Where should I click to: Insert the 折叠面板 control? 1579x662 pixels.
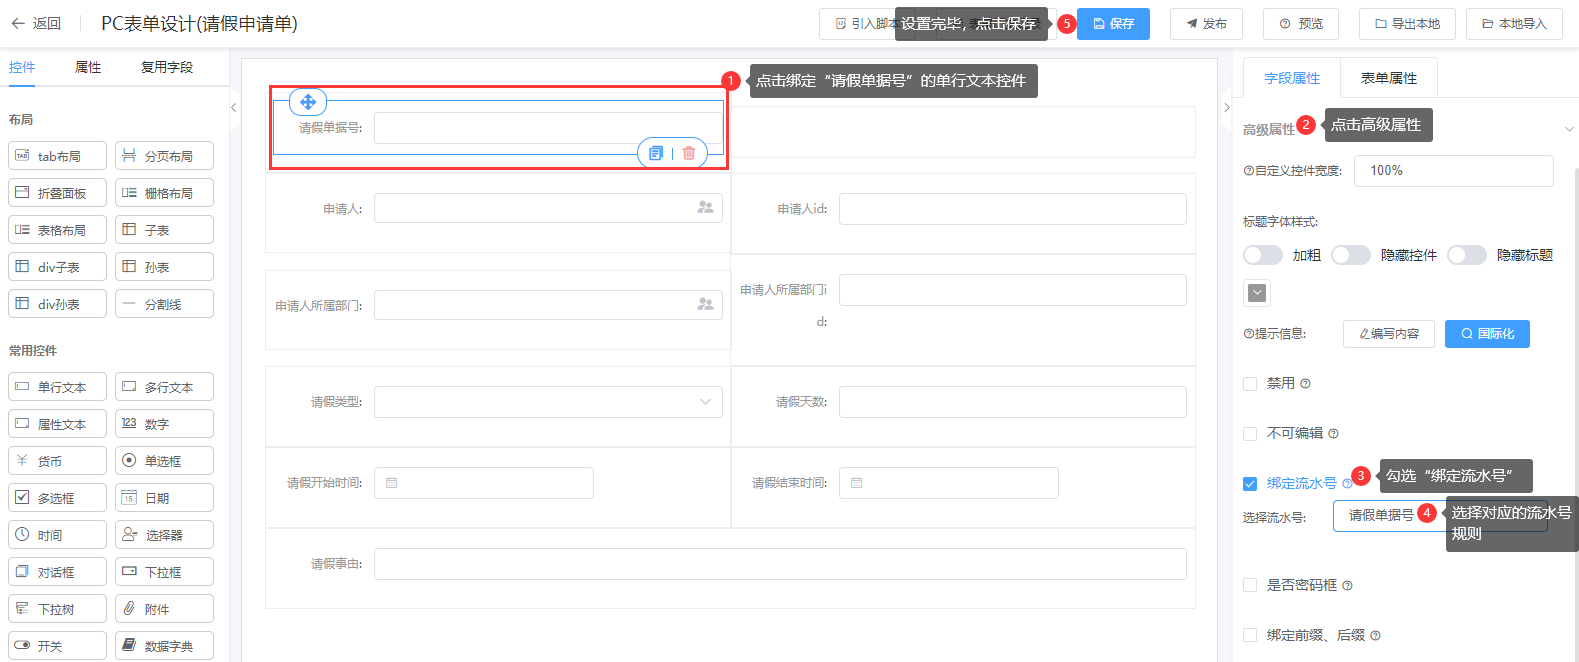coord(57,193)
